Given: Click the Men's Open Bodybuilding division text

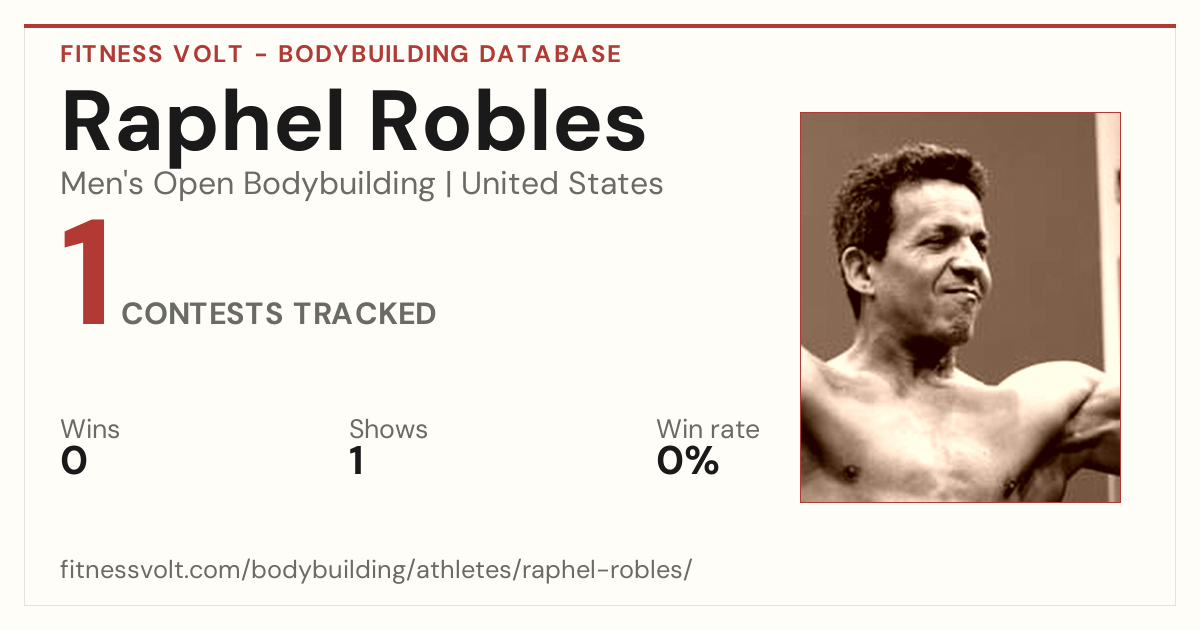Looking at the screenshot, I should 248,185.
